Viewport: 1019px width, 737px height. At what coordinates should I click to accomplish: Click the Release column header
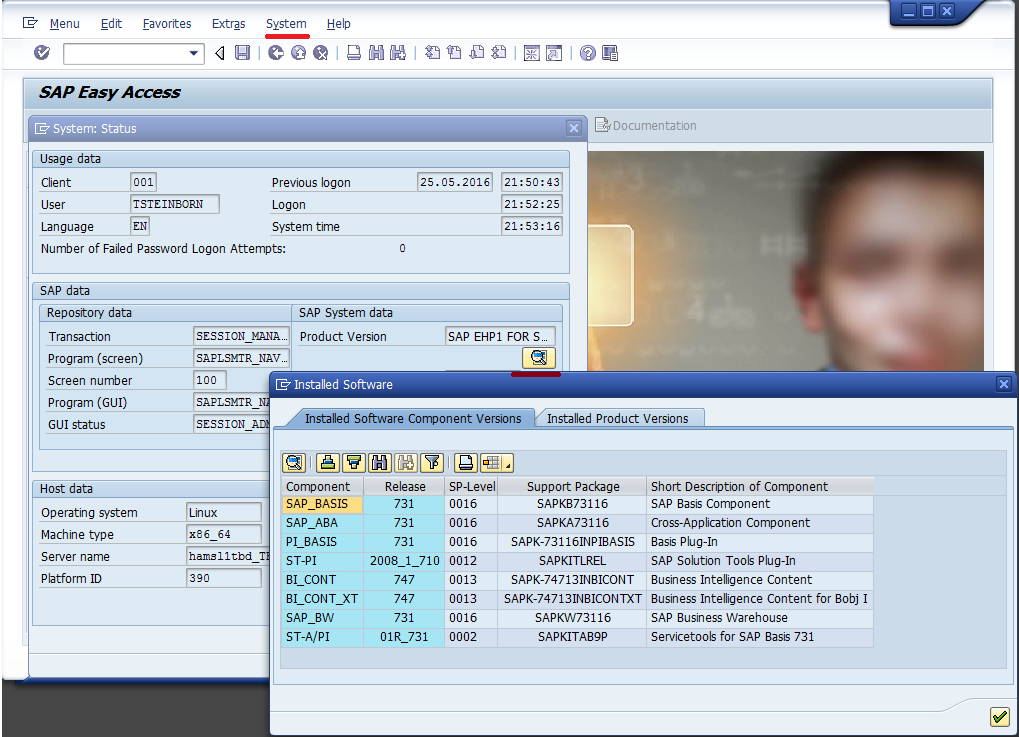coord(404,486)
